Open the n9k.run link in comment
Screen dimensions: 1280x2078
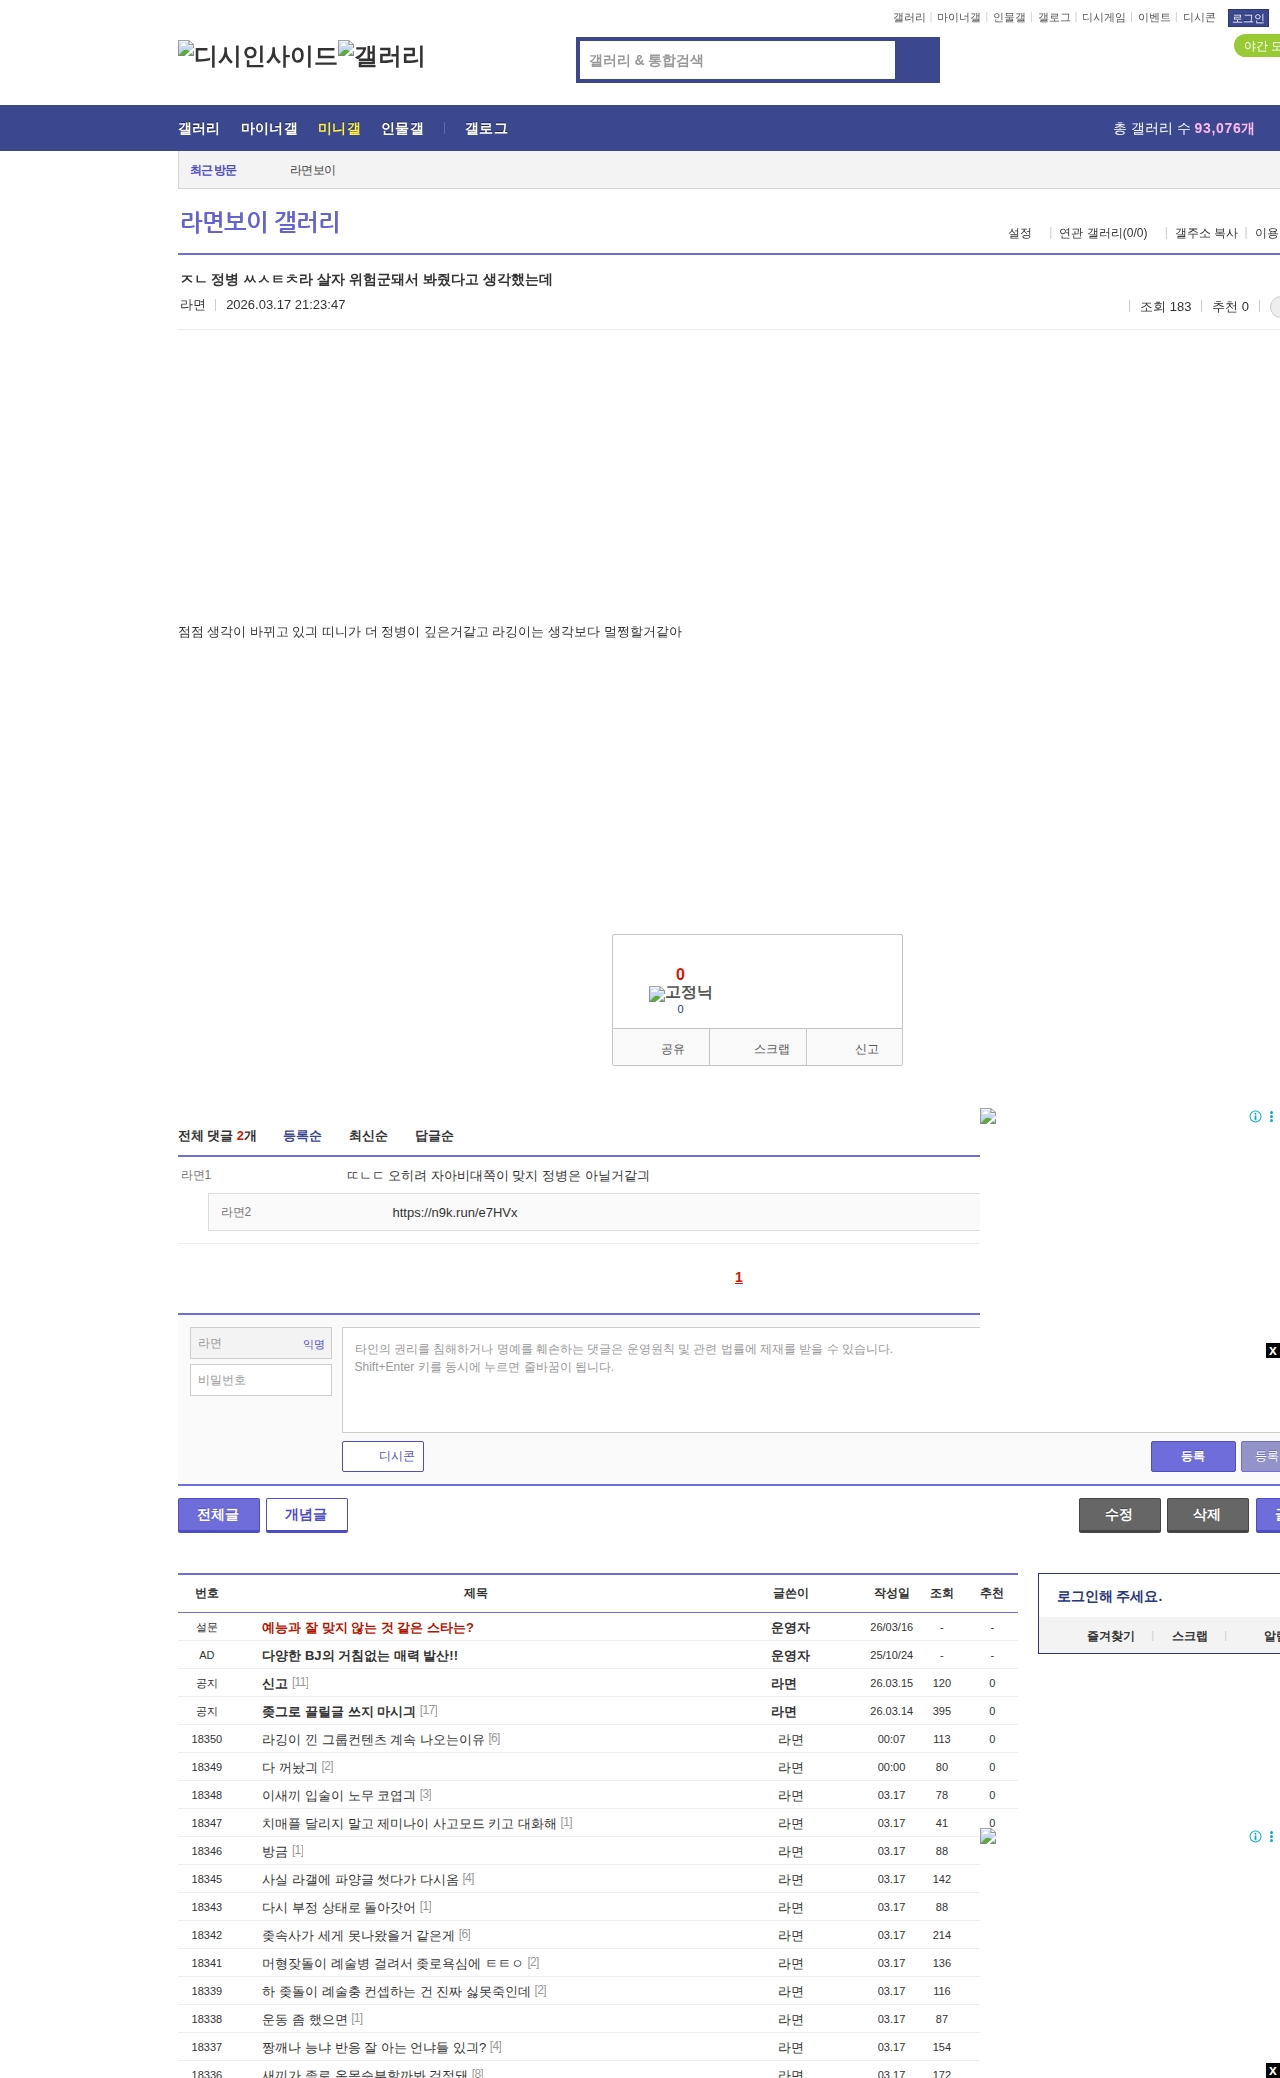click(455, 1212)
